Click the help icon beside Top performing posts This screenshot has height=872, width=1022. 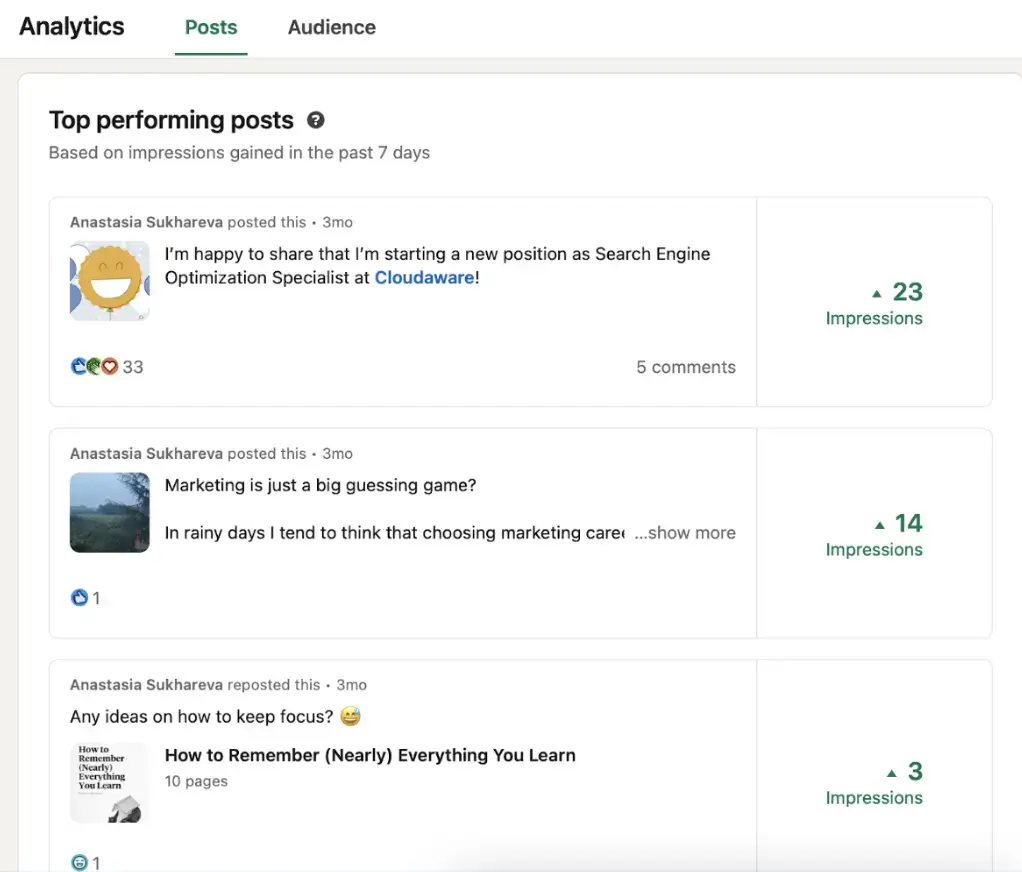[x=315, y=121]
